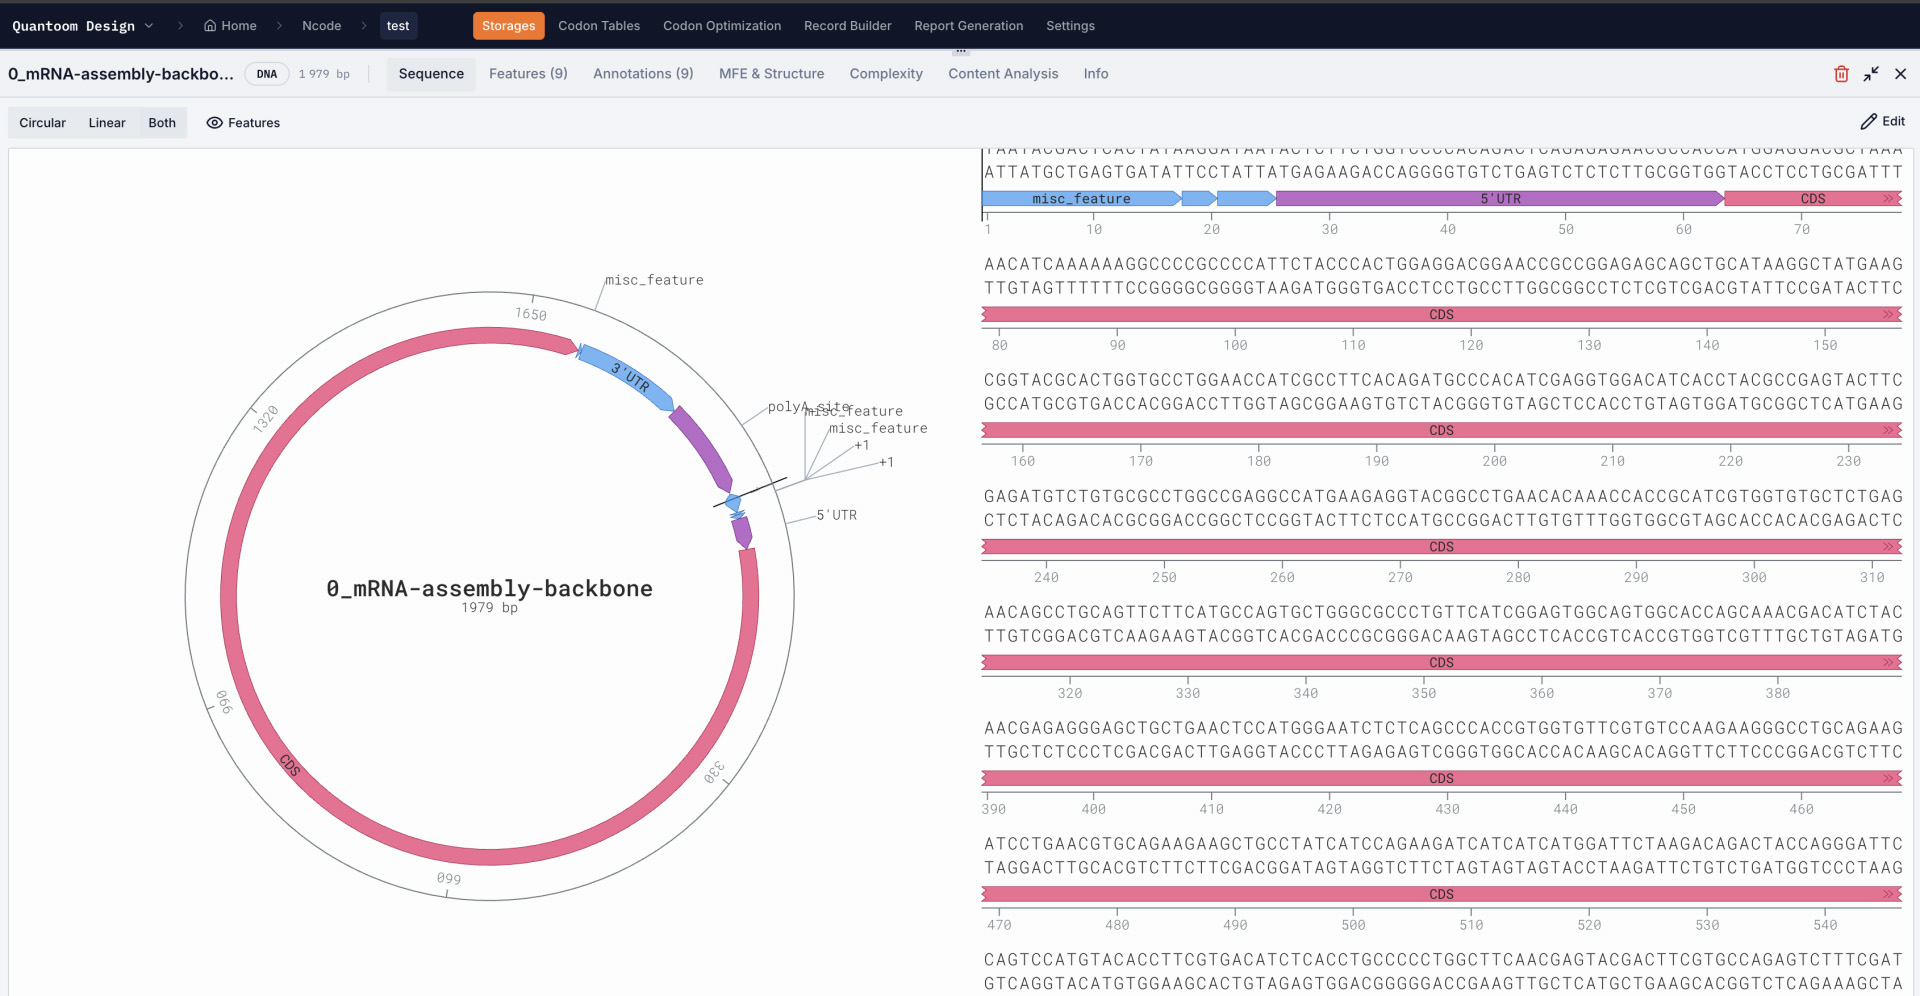Viewport: 1920px width, 996px height.
Task: Open the Complexity tab
Action: tap(886, 74)
